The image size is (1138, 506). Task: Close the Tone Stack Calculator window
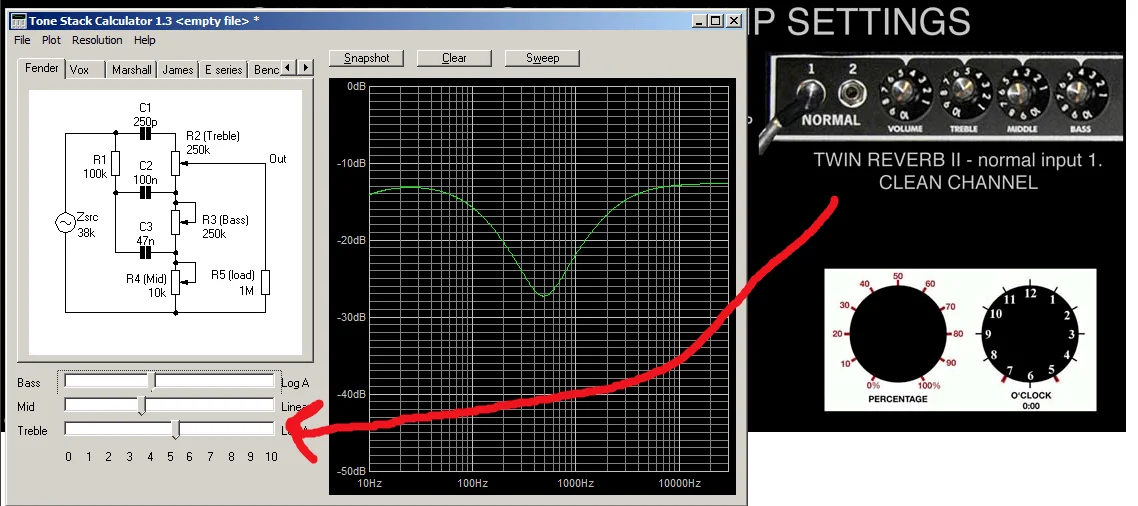pyautogui.click(x=734, y=21)
